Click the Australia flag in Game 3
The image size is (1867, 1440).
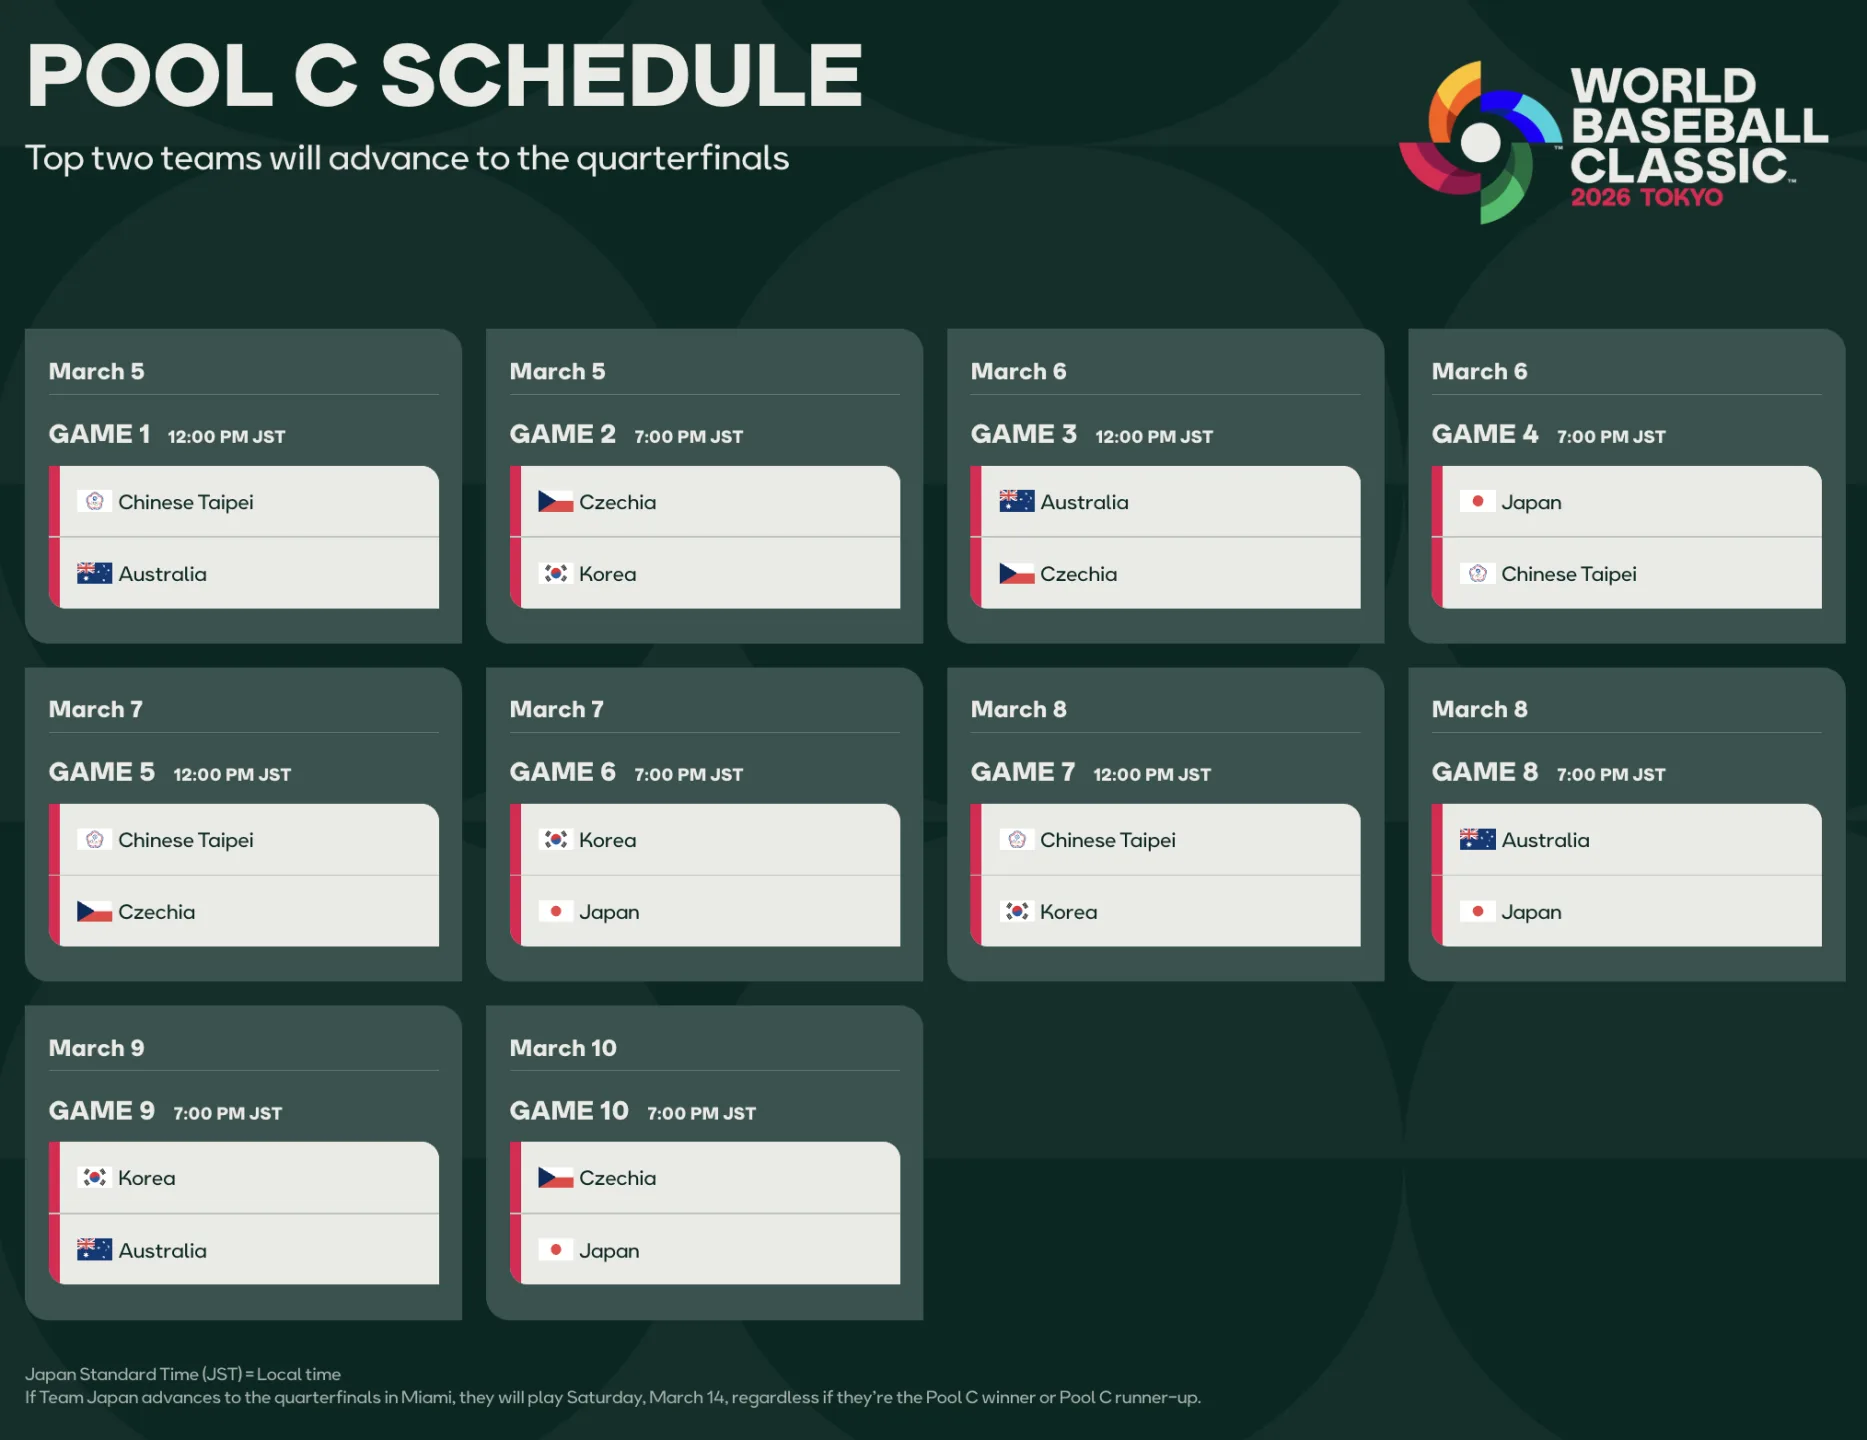(x=1016, y=501)
